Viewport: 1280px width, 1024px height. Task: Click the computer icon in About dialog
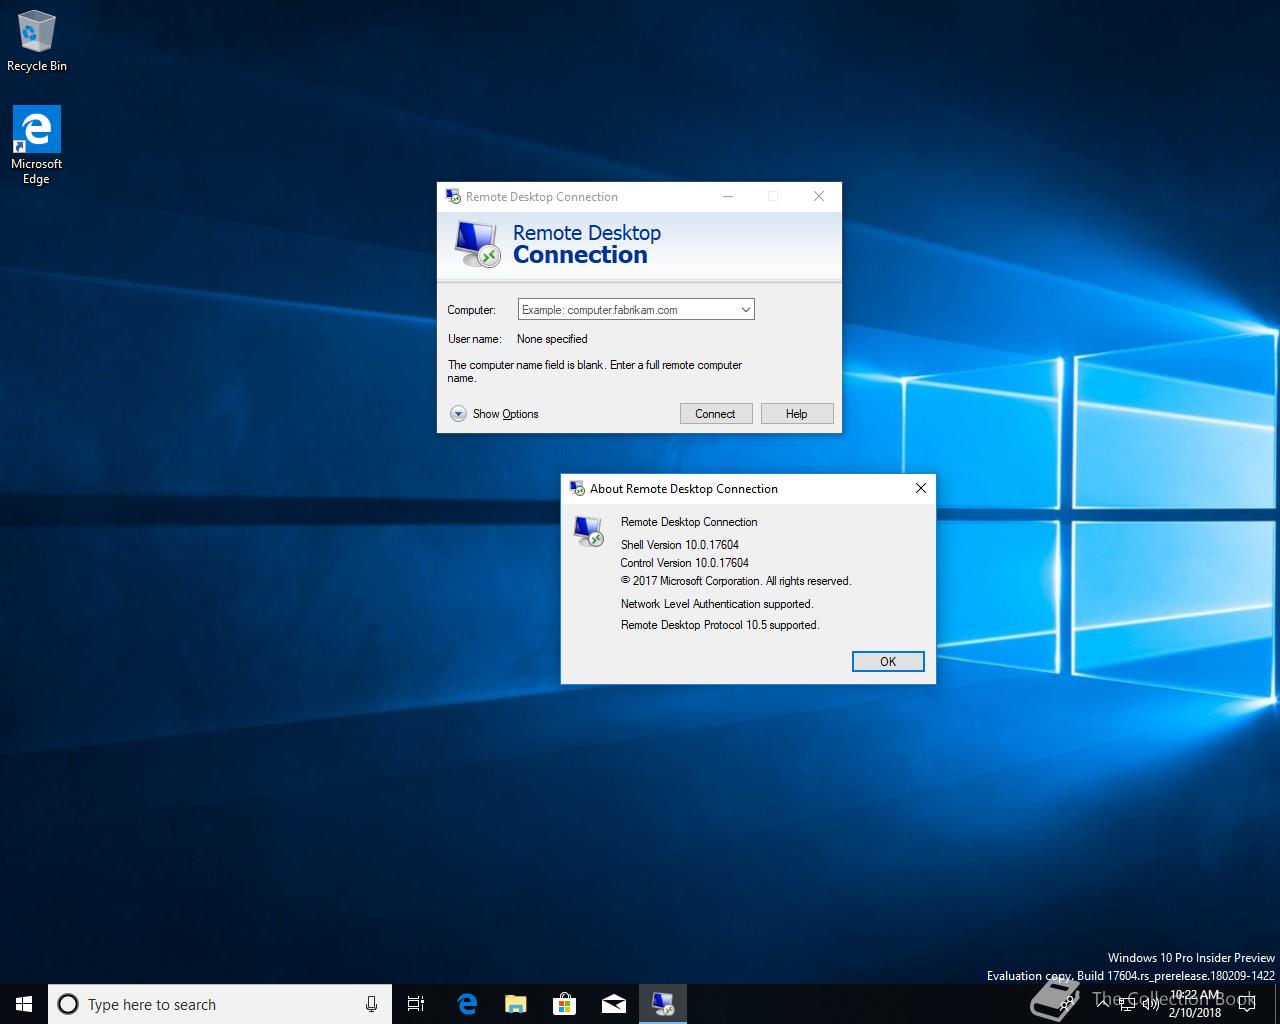click(589, 530)
